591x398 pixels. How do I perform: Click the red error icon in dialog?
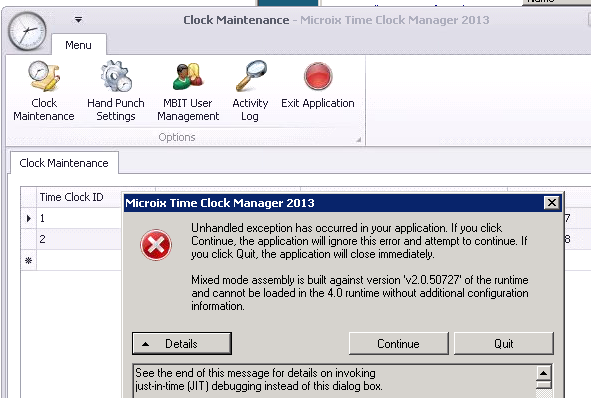point(156,245)
